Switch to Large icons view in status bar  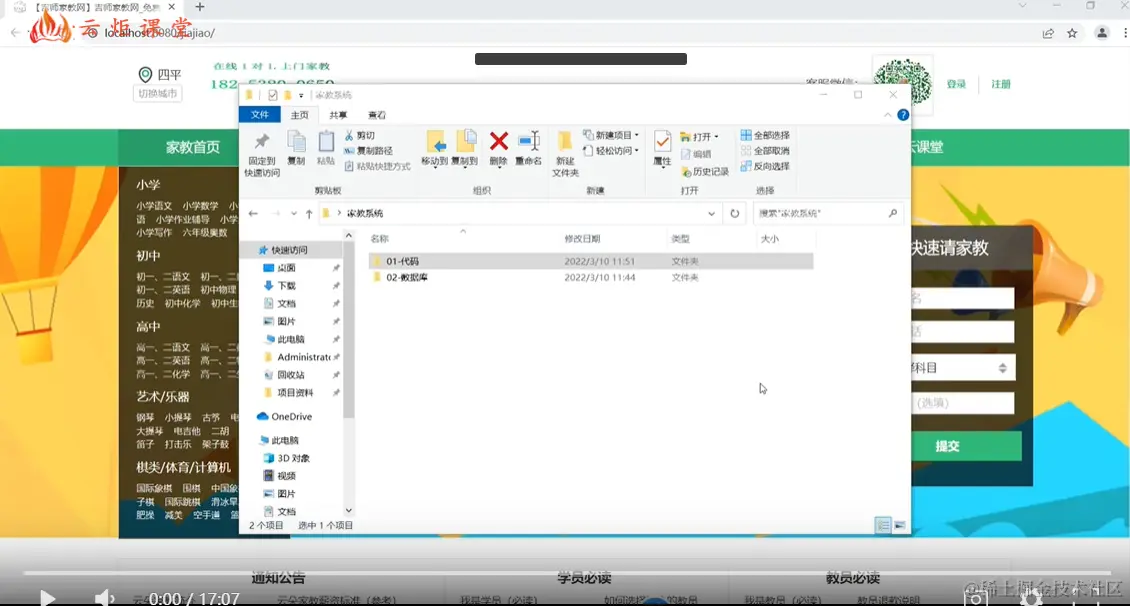click(x=899, y=525)
